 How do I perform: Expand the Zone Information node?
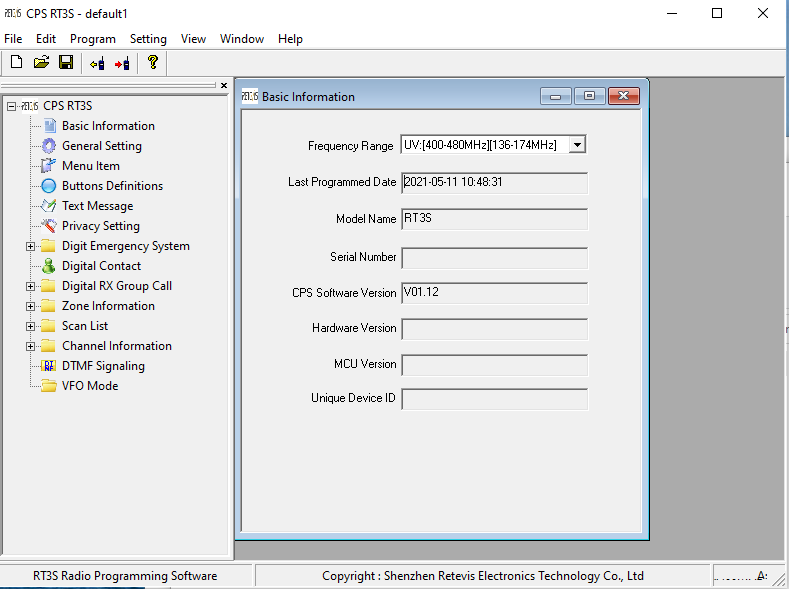coord(31,306)
